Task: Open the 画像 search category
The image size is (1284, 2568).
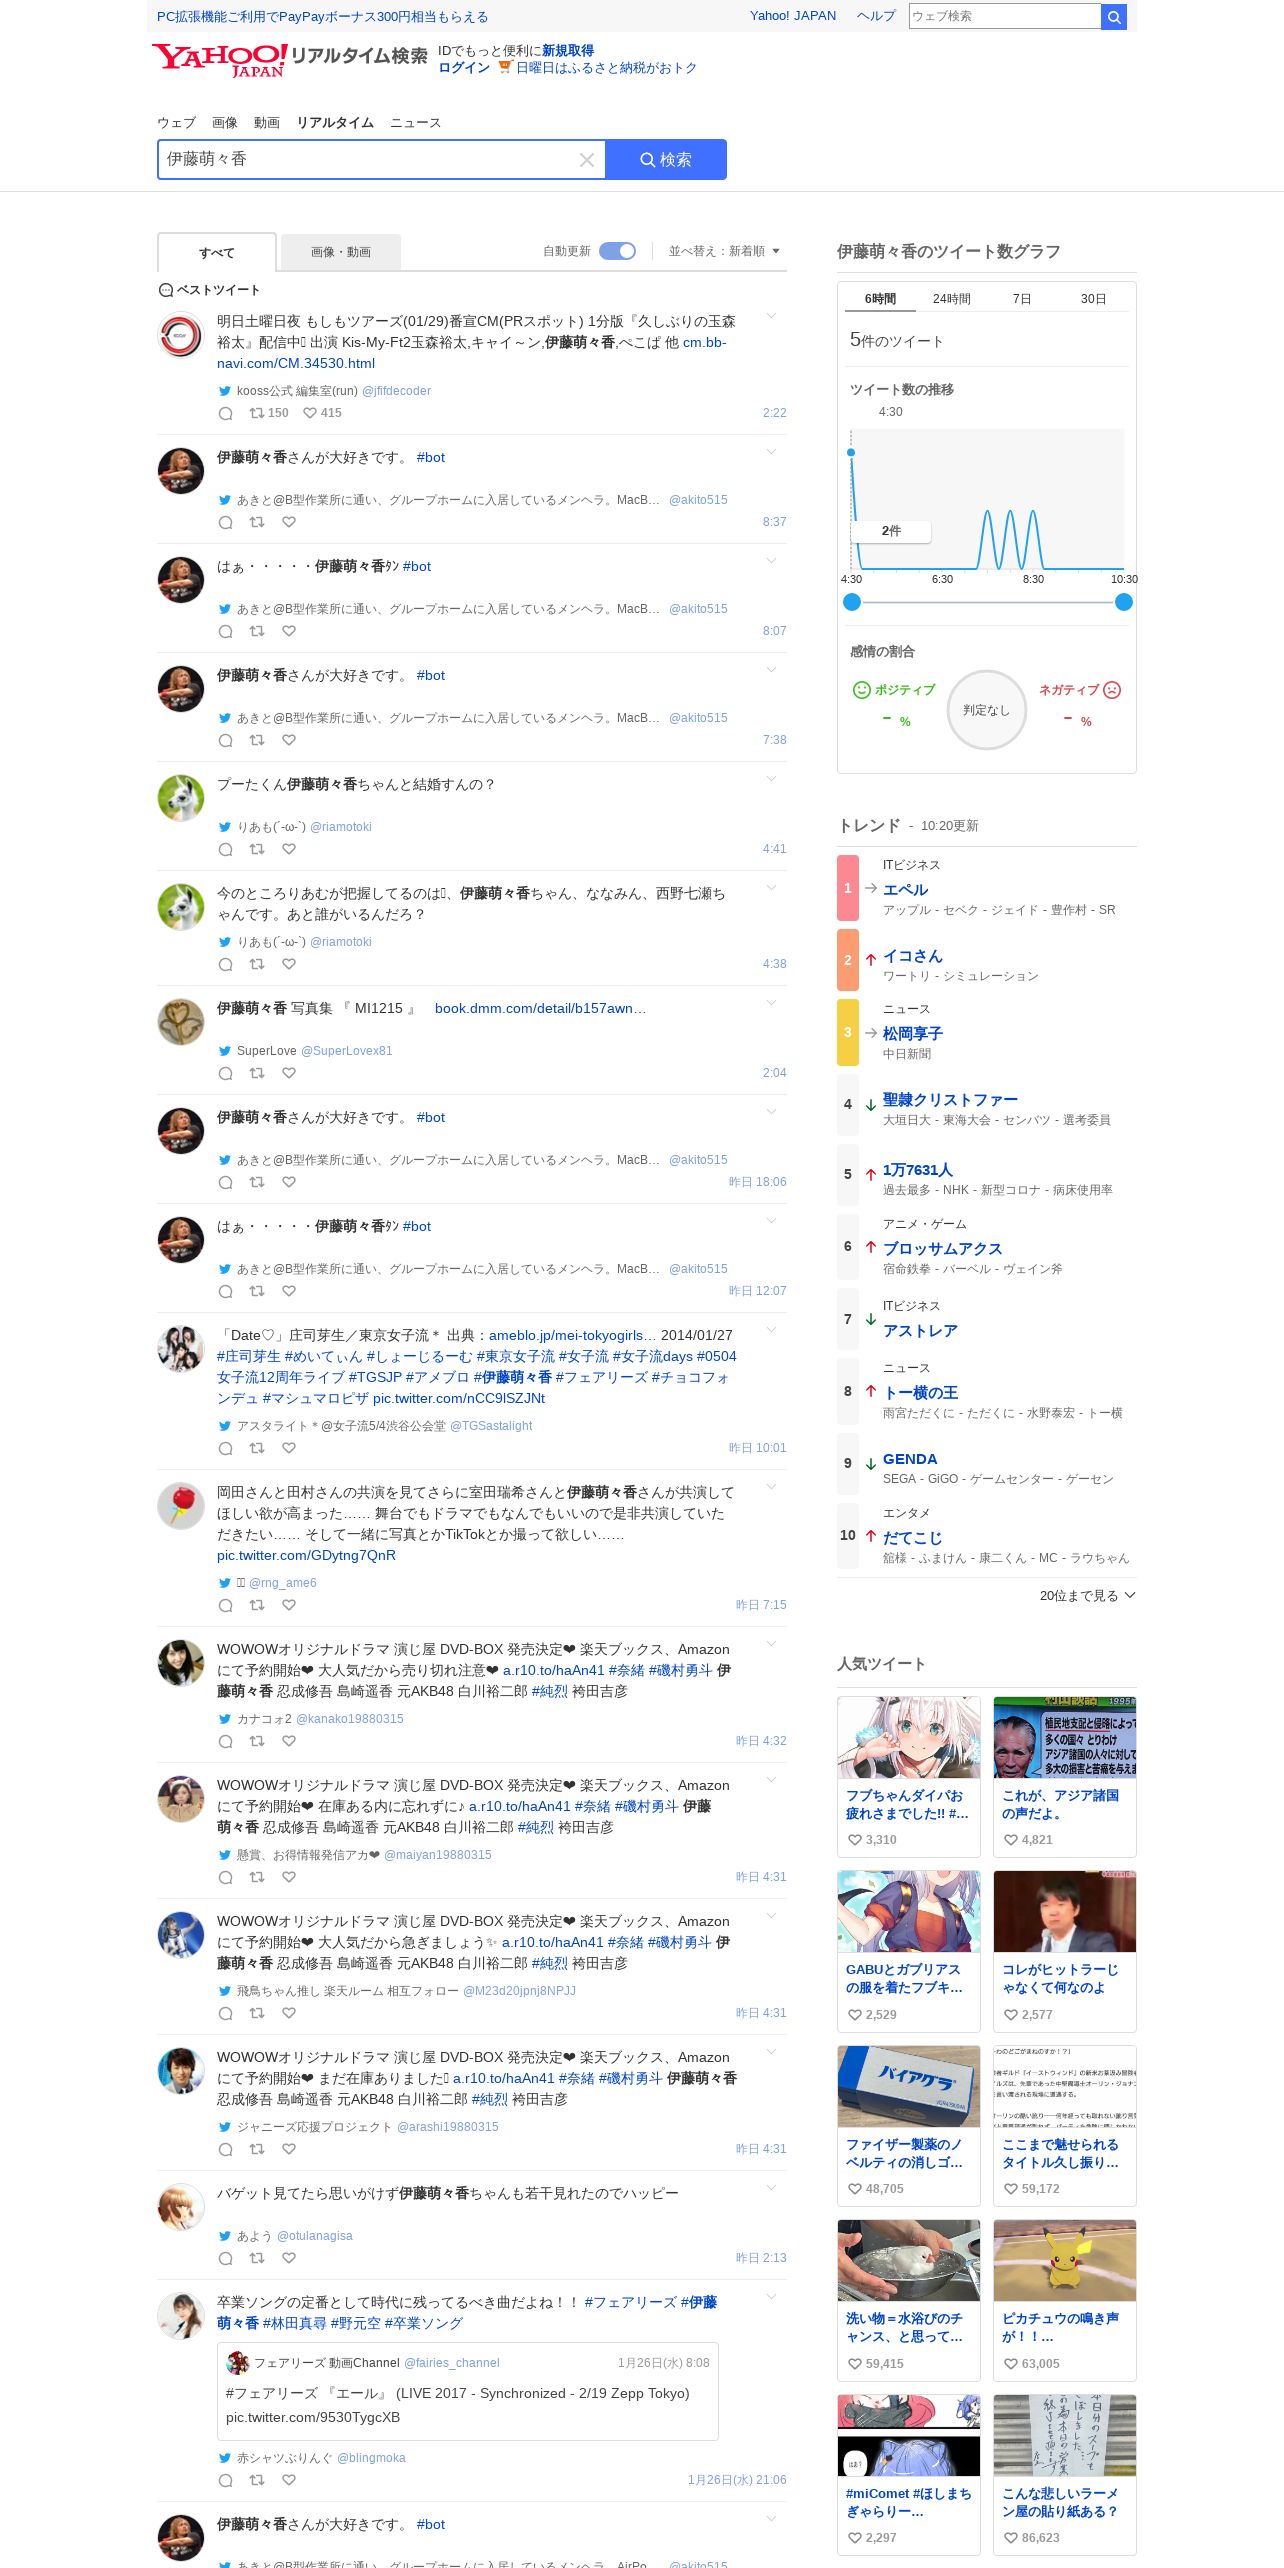Action: tap(225, 122)
